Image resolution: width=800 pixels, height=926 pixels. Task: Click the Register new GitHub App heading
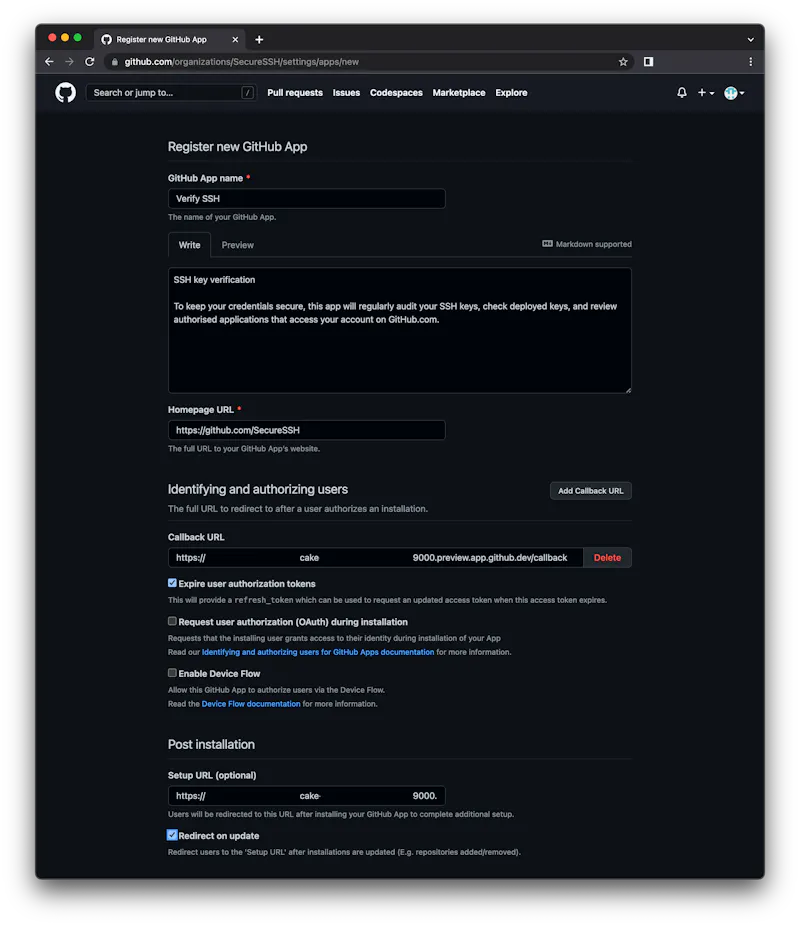click(237, 146)
